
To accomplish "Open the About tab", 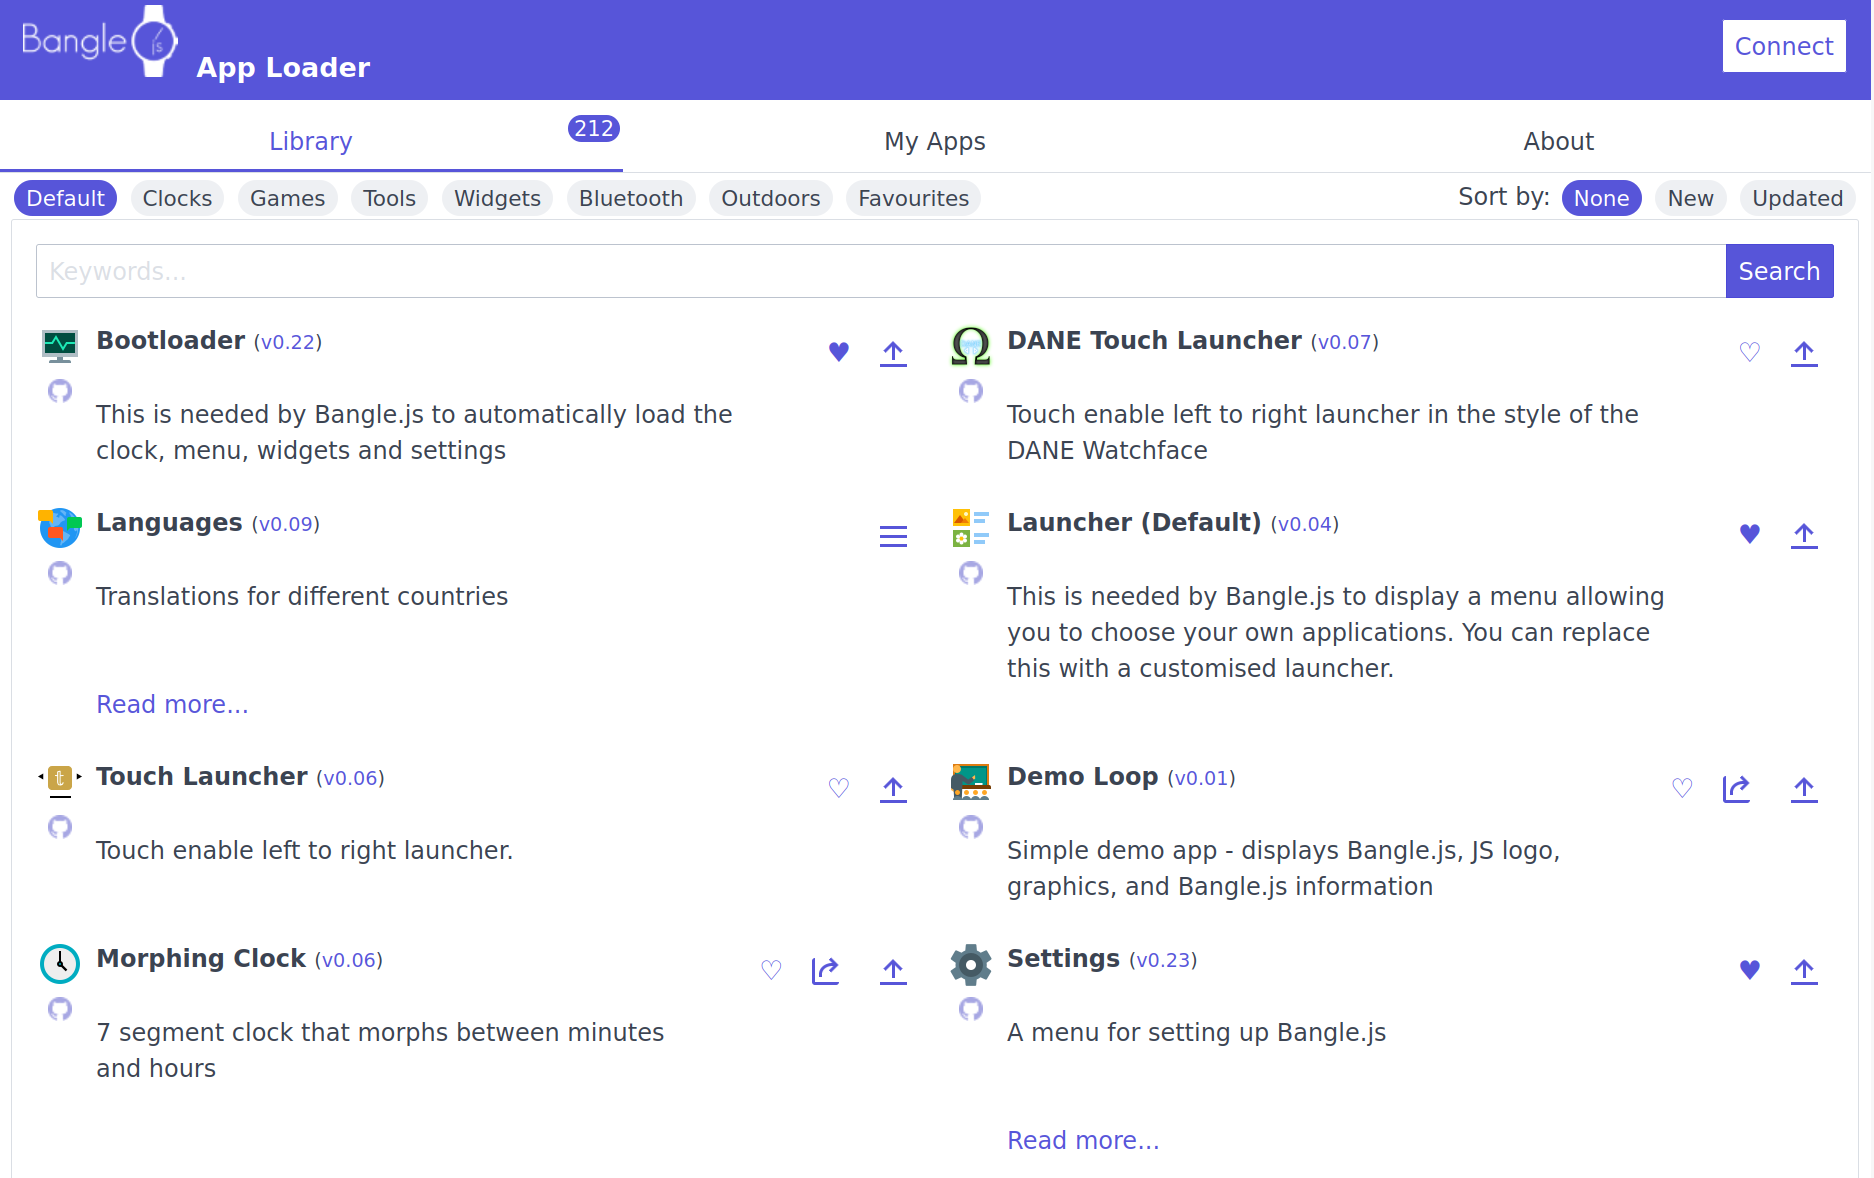I will pos(1557,142).
